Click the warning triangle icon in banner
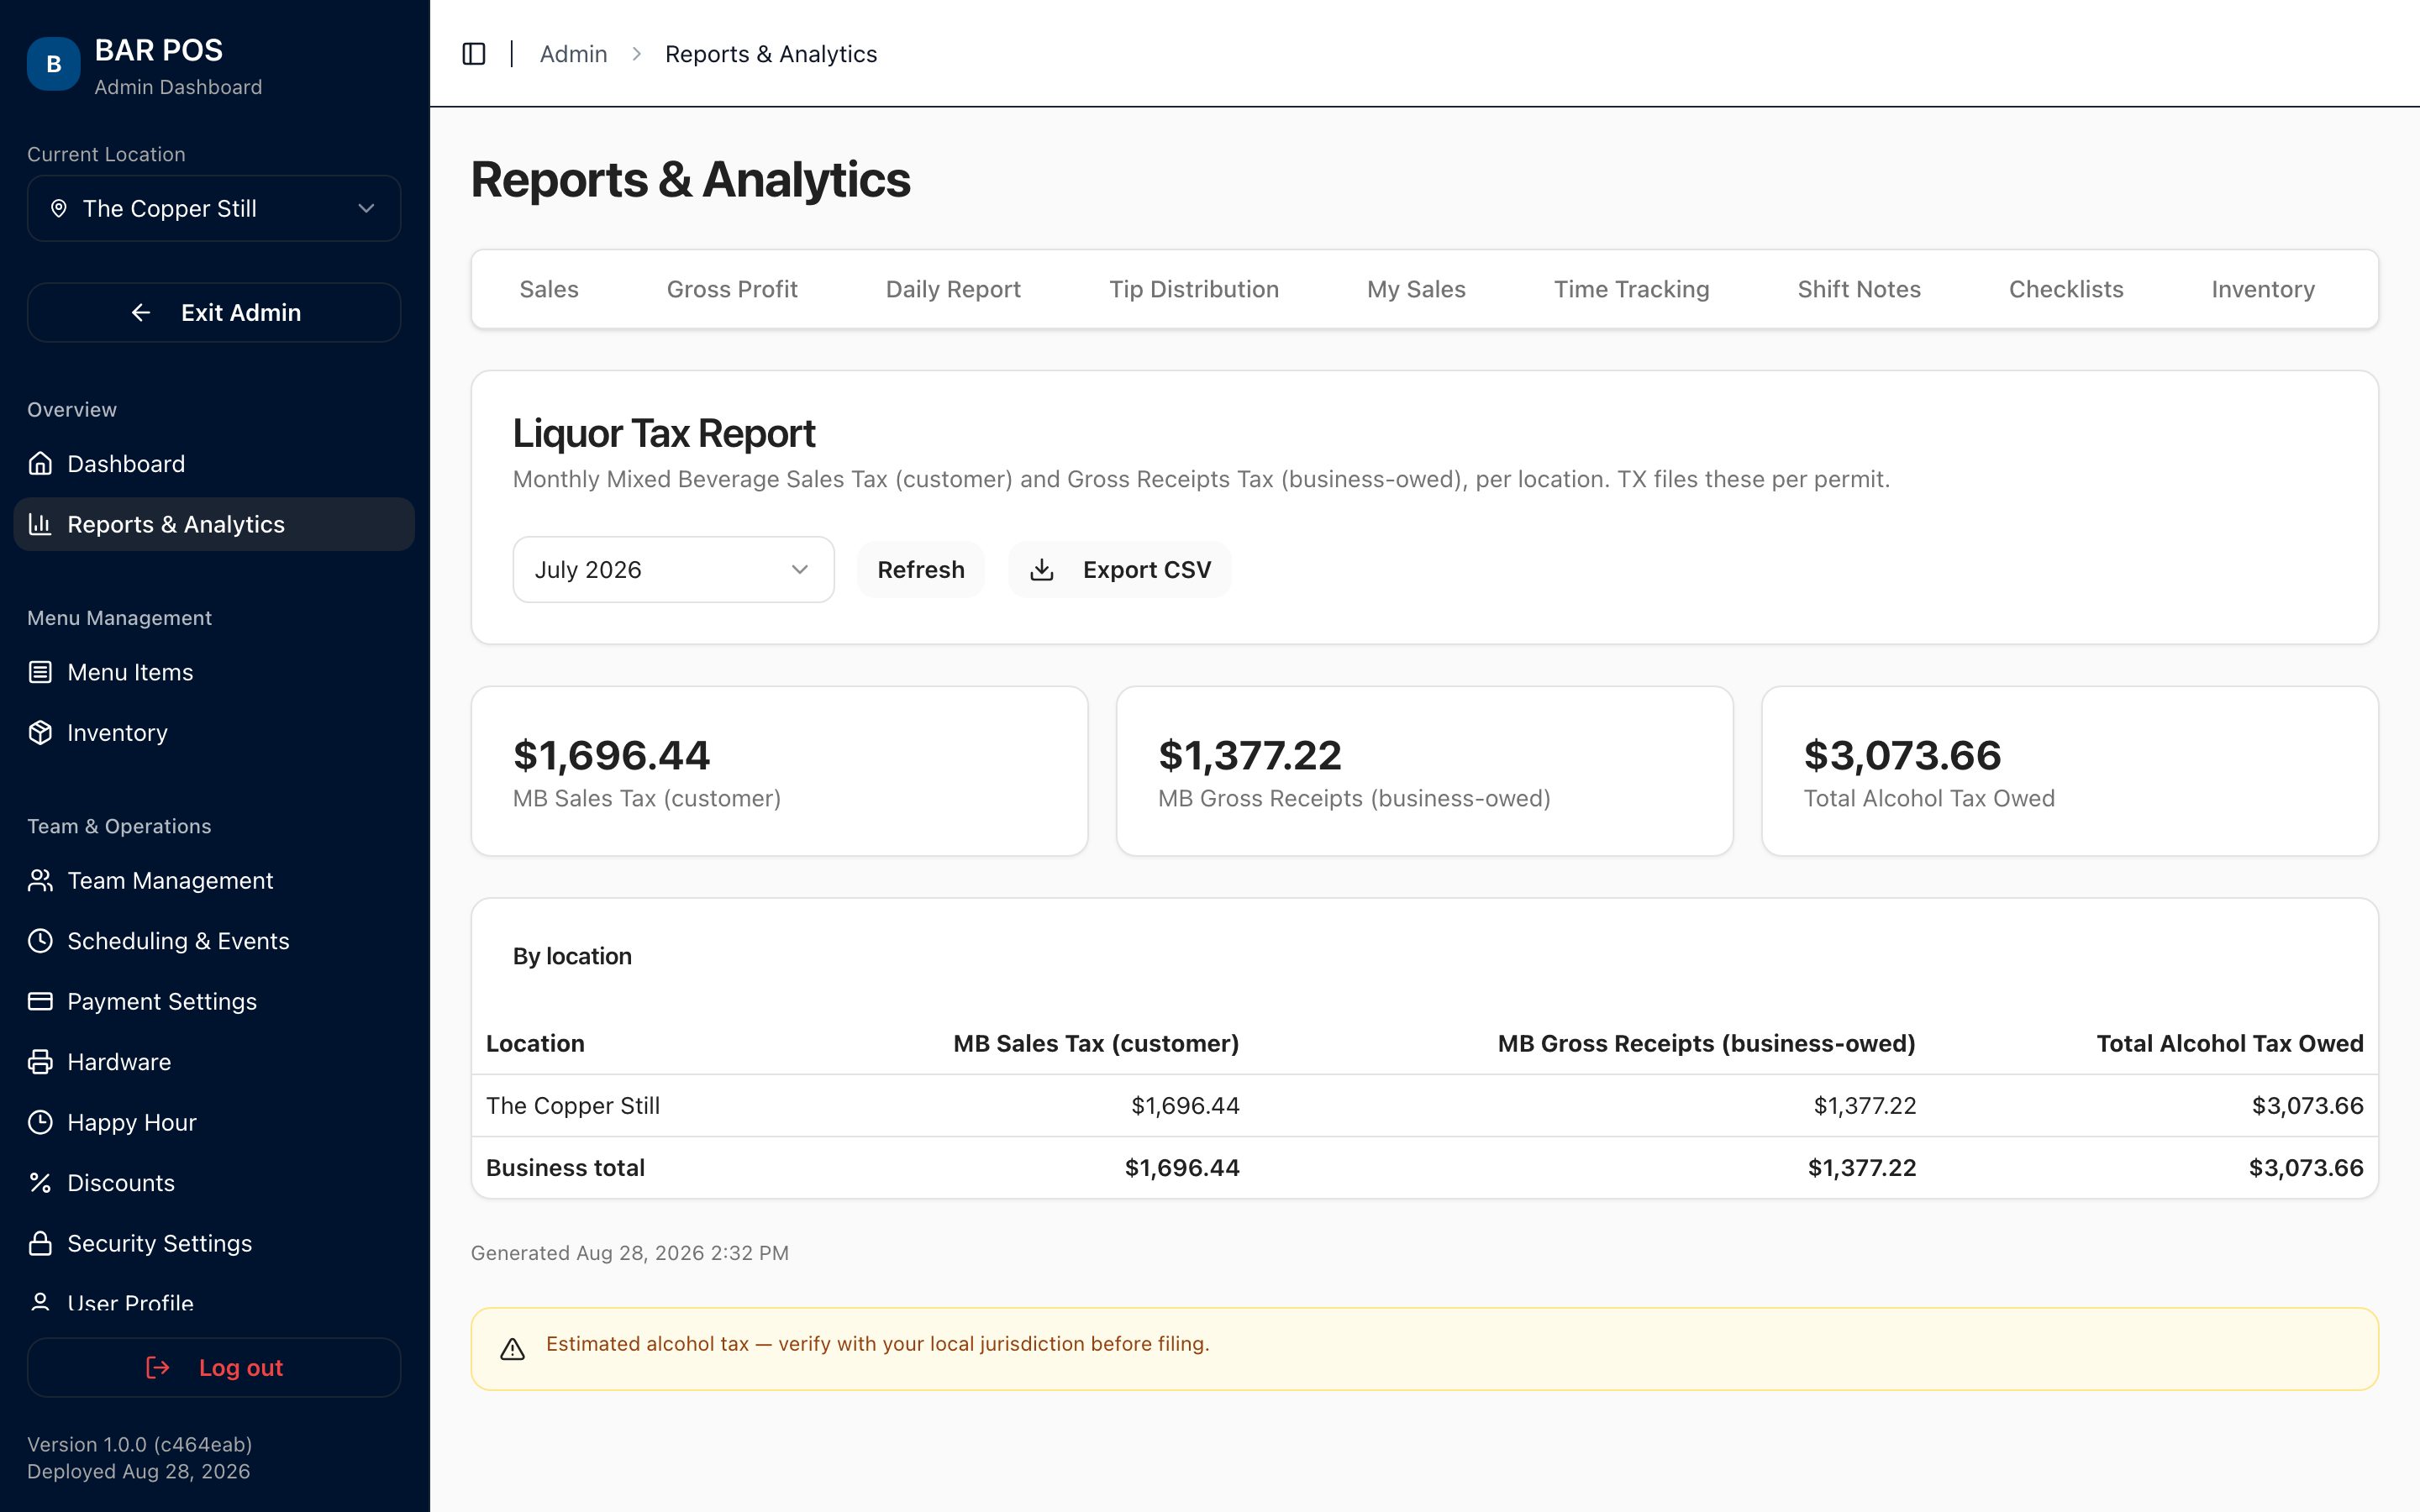 (x=513, y=1349)
